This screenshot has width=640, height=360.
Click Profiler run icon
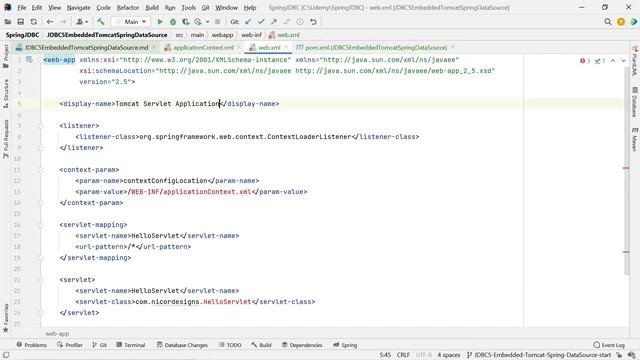198,22
